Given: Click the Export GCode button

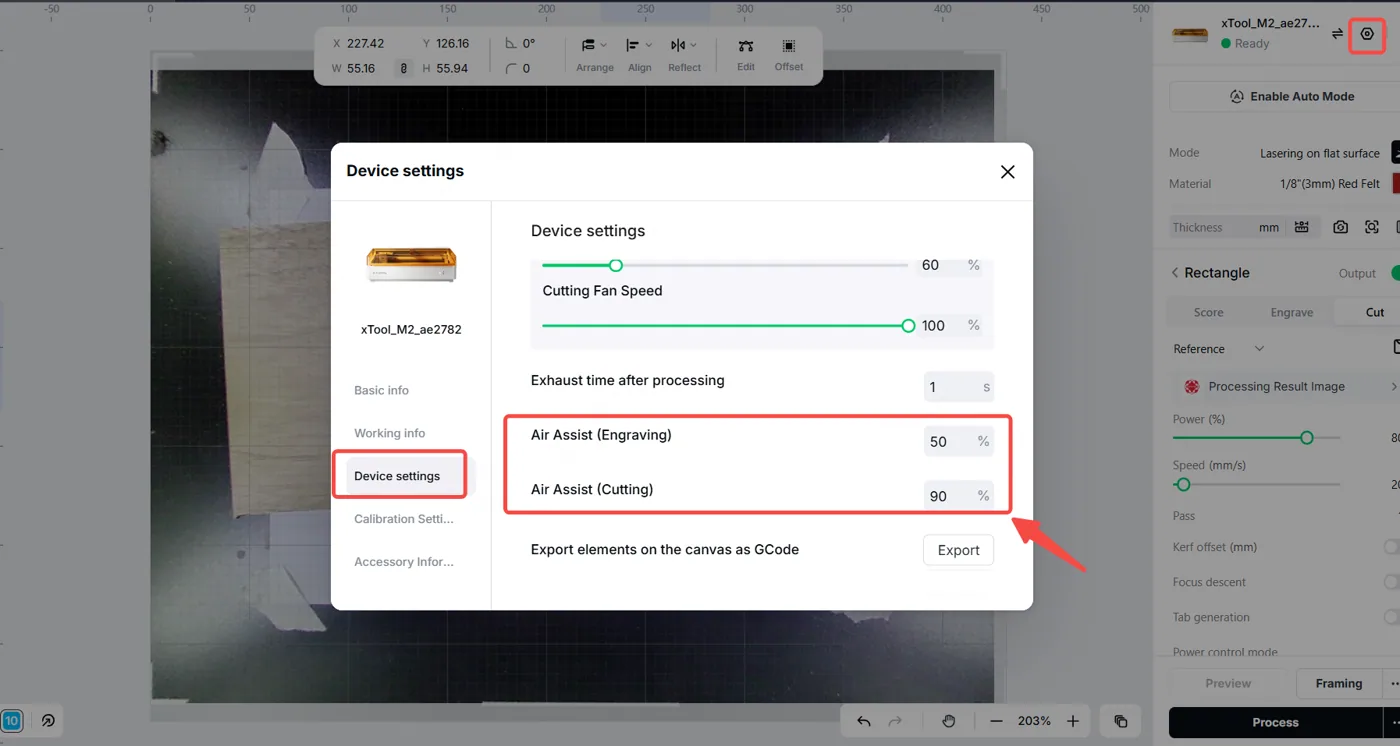Looking at the screenshot, I should 958,550.
